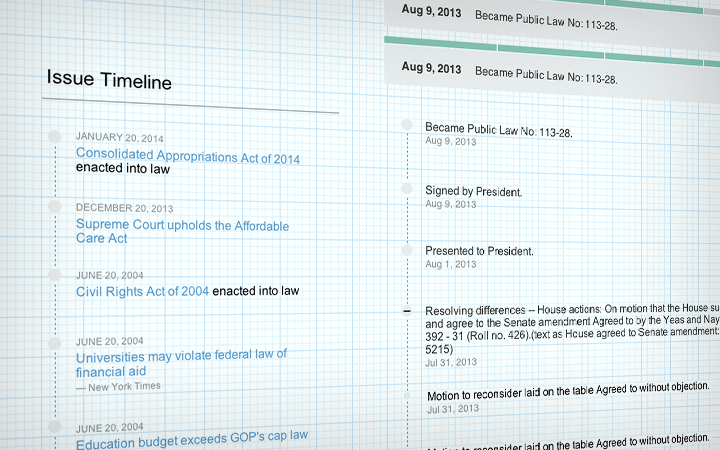
Task: Follow the Civil Rights Act of 2004 link
Action: 142,291
